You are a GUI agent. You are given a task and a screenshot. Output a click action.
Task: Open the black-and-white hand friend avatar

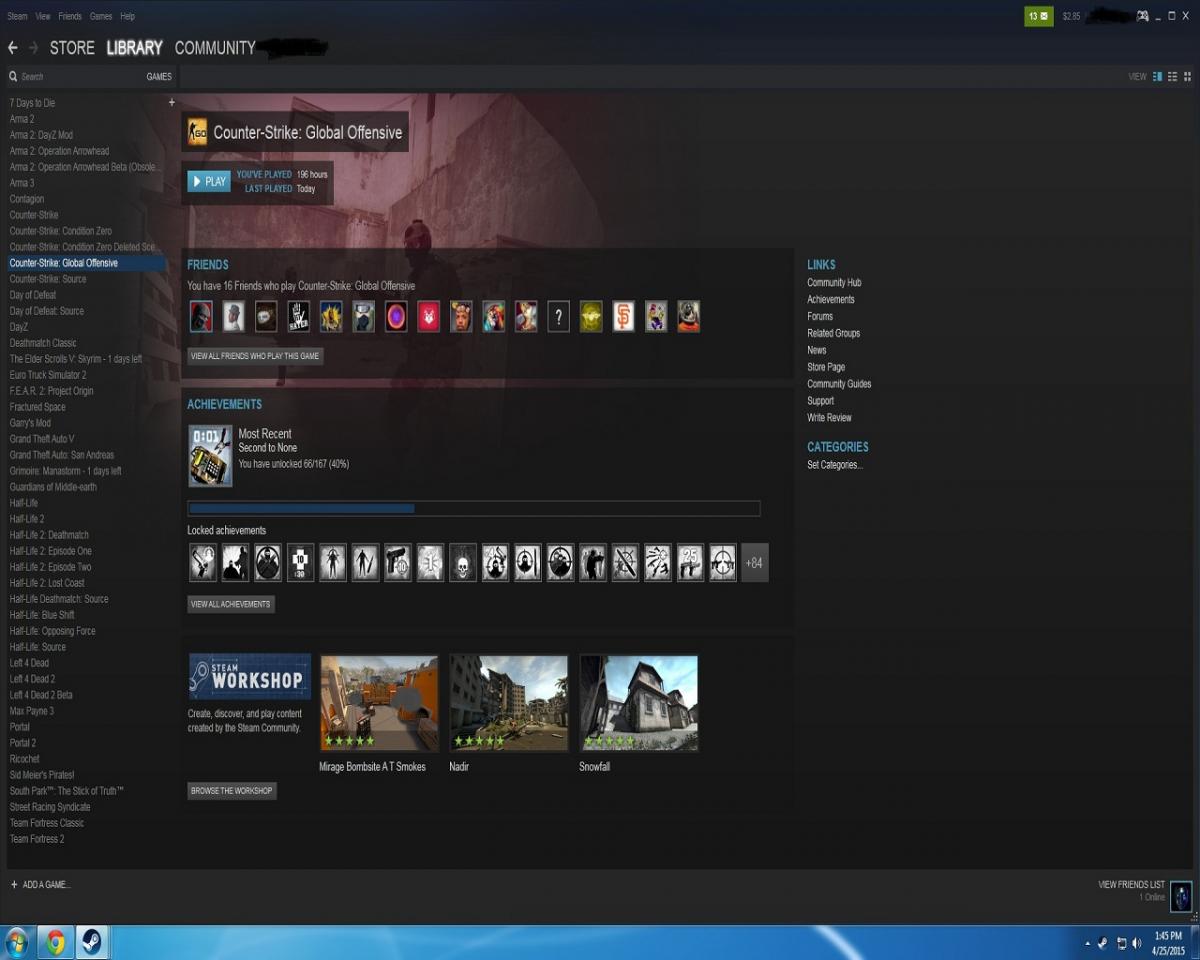[x=299, y=316]
